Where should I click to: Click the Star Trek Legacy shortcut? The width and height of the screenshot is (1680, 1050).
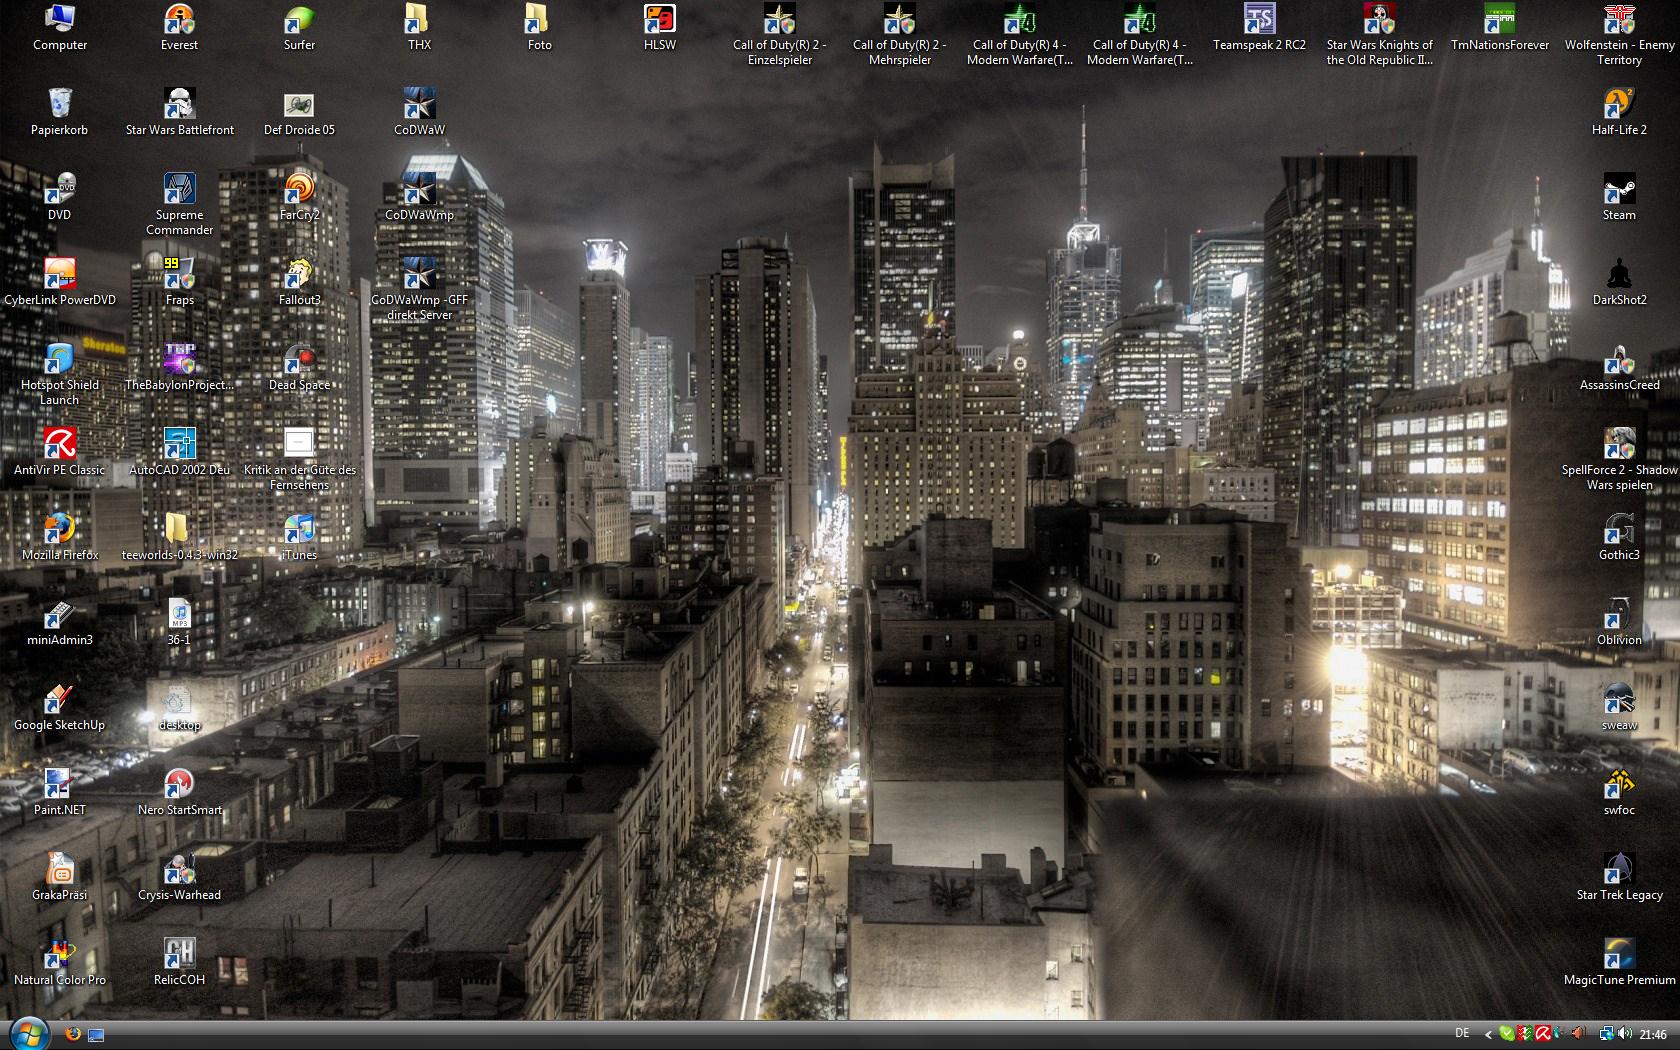(x=1619, y=870)
